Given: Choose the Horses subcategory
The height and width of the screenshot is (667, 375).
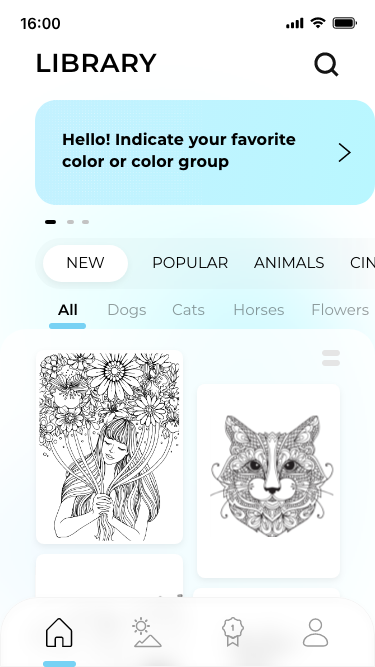Looking at the screenshot, I should 259,310.
